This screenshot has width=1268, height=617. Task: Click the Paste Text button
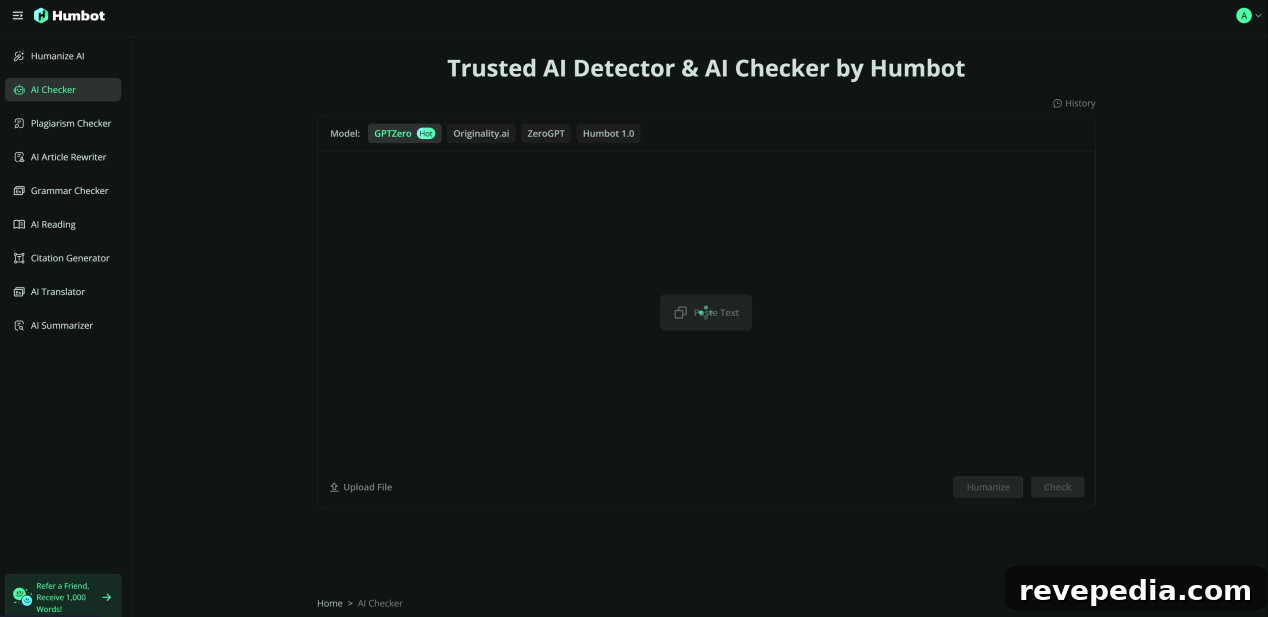(706, 312)
